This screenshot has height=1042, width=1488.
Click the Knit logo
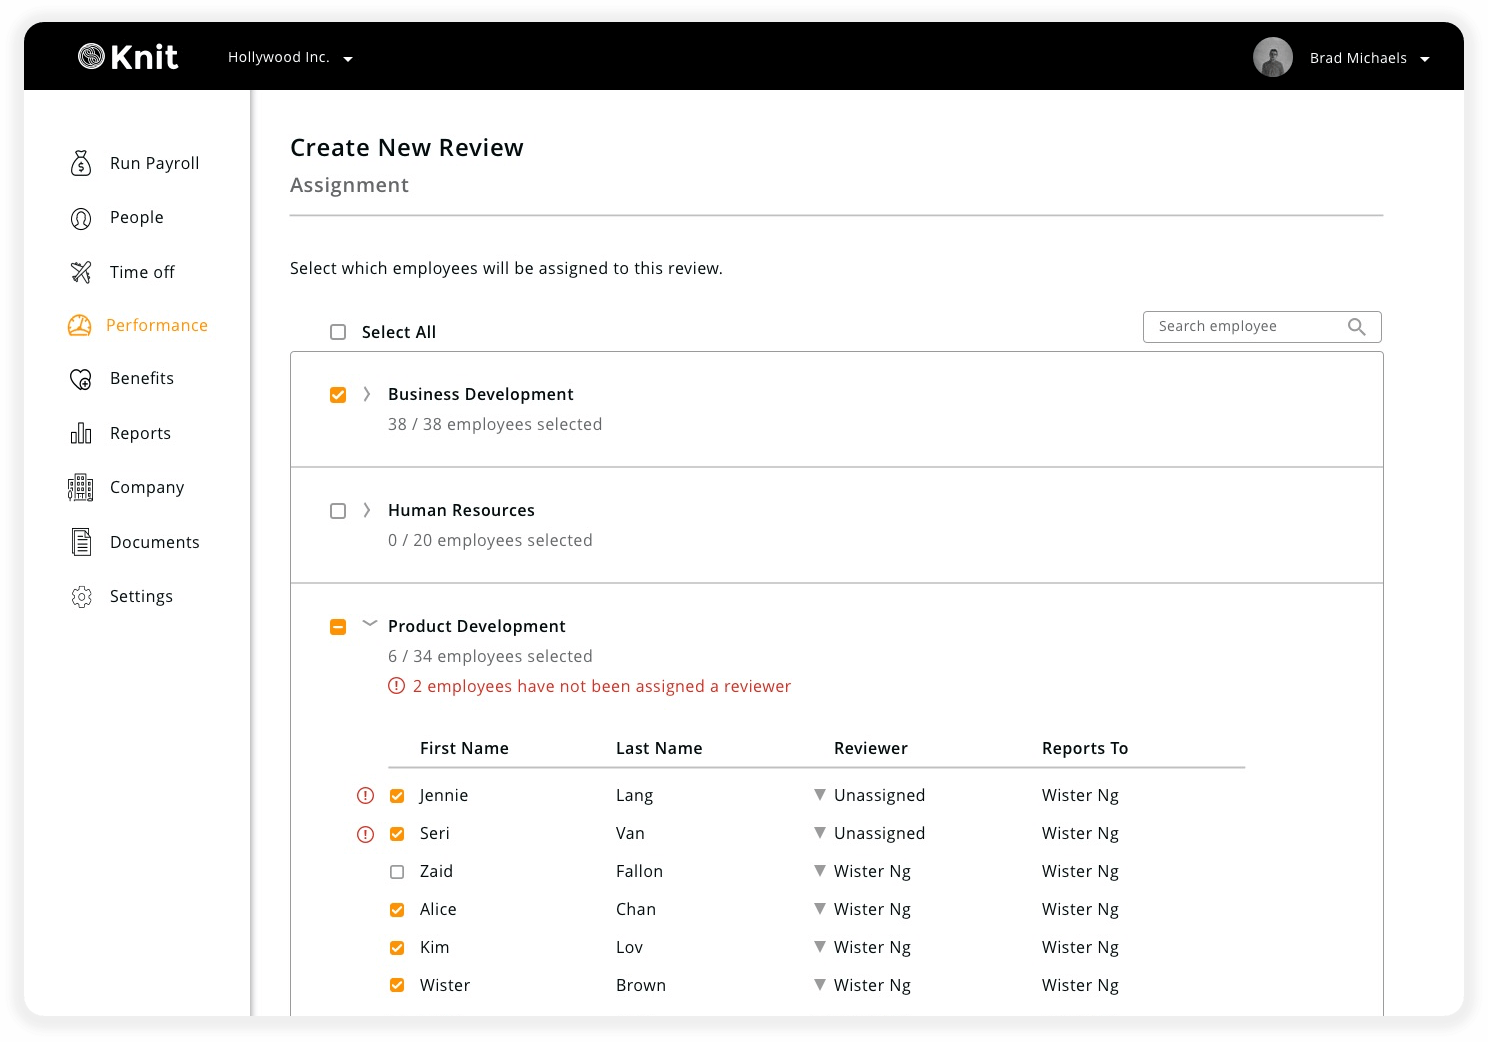pos(128,57)
